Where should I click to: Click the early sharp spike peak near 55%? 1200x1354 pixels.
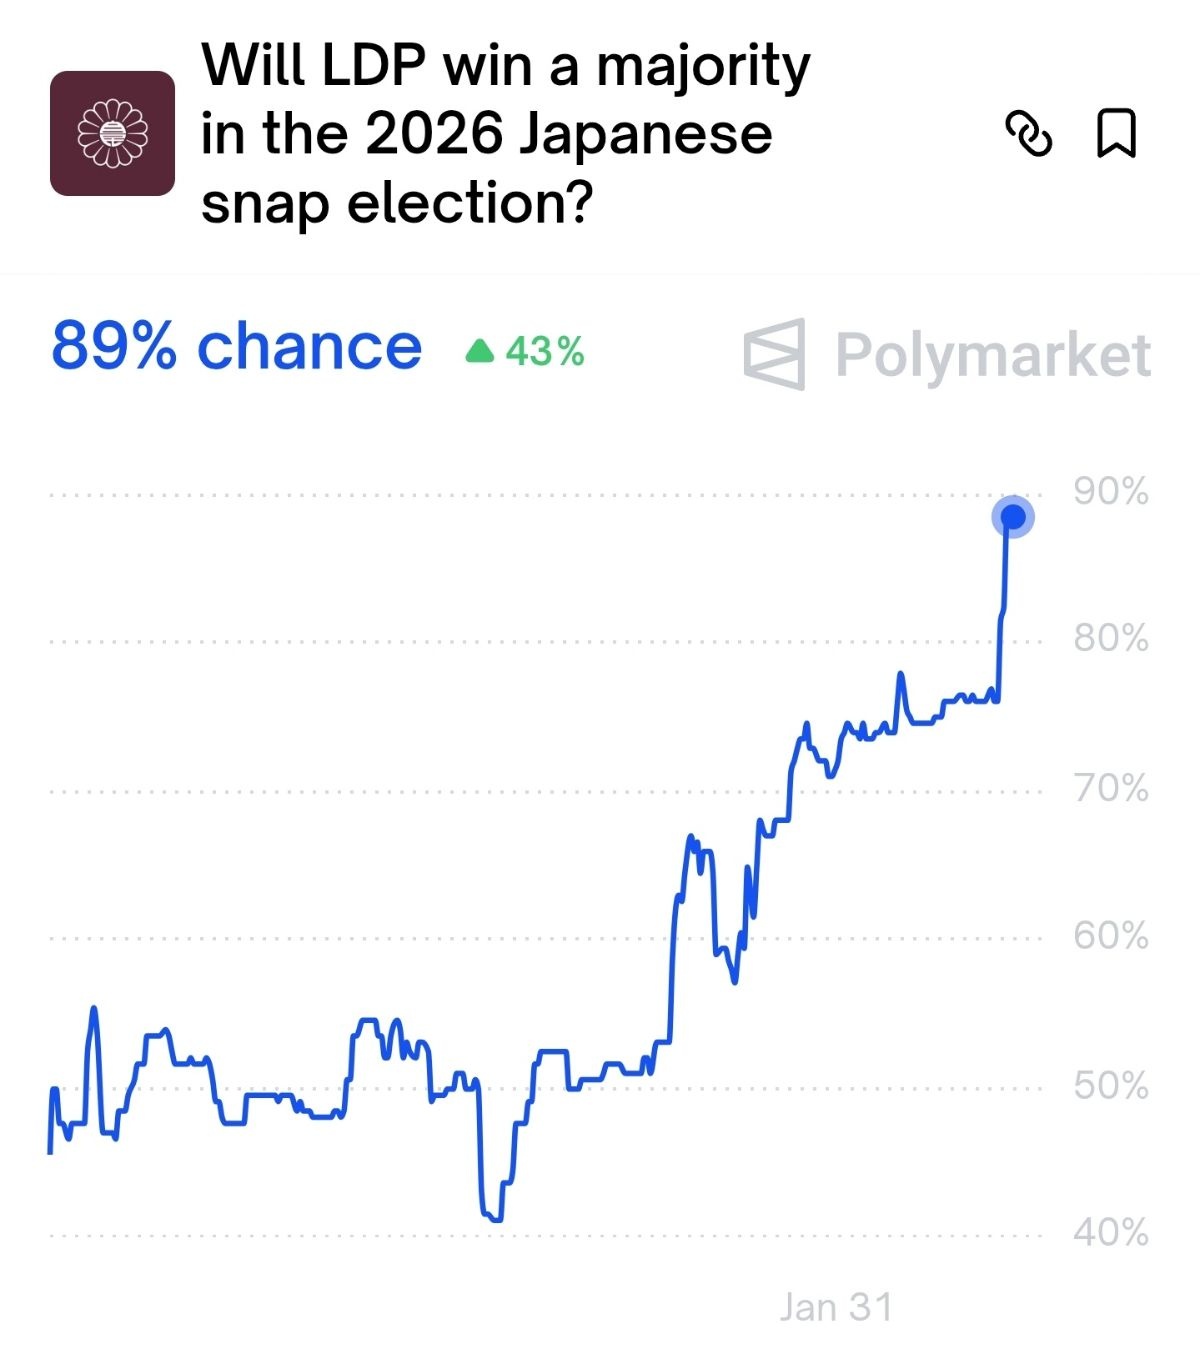(94, 1009)
